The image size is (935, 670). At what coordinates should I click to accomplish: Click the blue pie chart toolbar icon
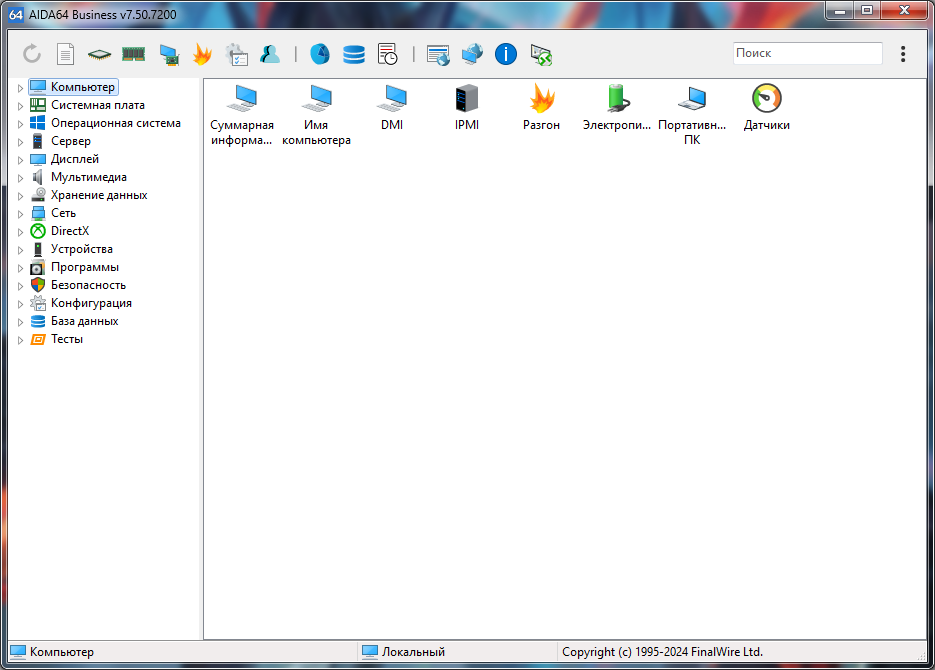(x=320, y=54)
